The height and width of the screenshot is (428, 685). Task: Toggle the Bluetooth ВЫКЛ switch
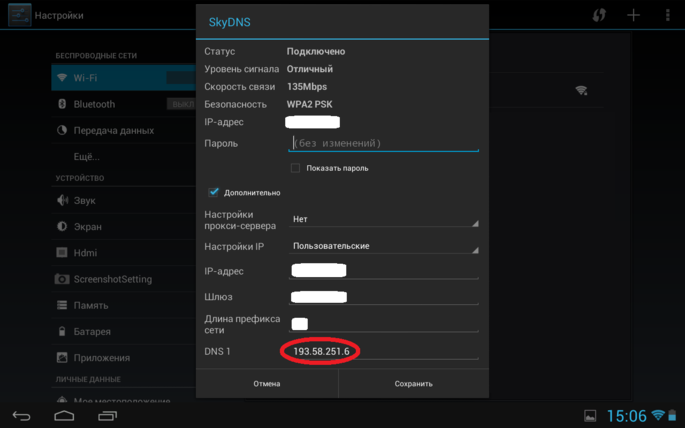tap(181, 104)
